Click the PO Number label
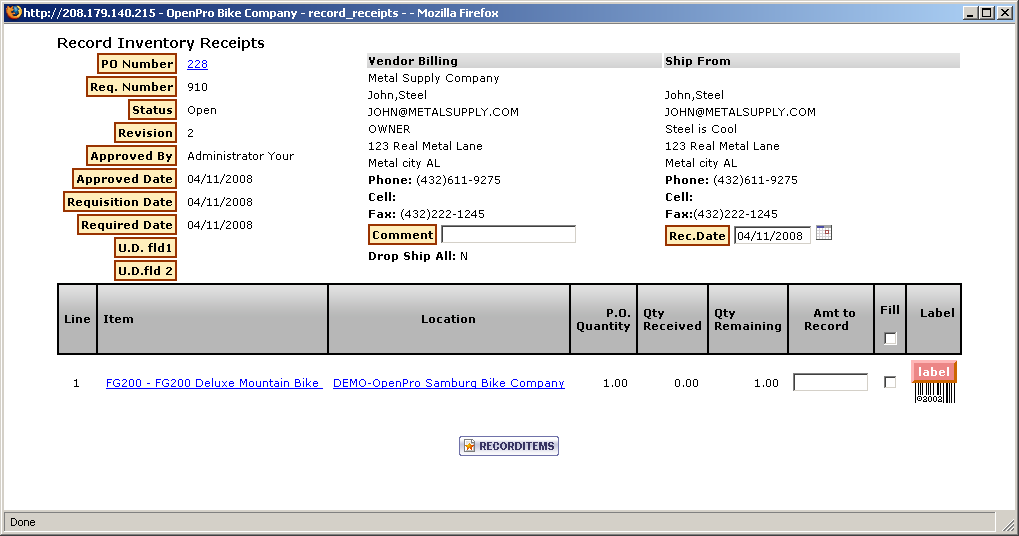1019x536 pixels. pyautogui.click(x=137, y=64)
